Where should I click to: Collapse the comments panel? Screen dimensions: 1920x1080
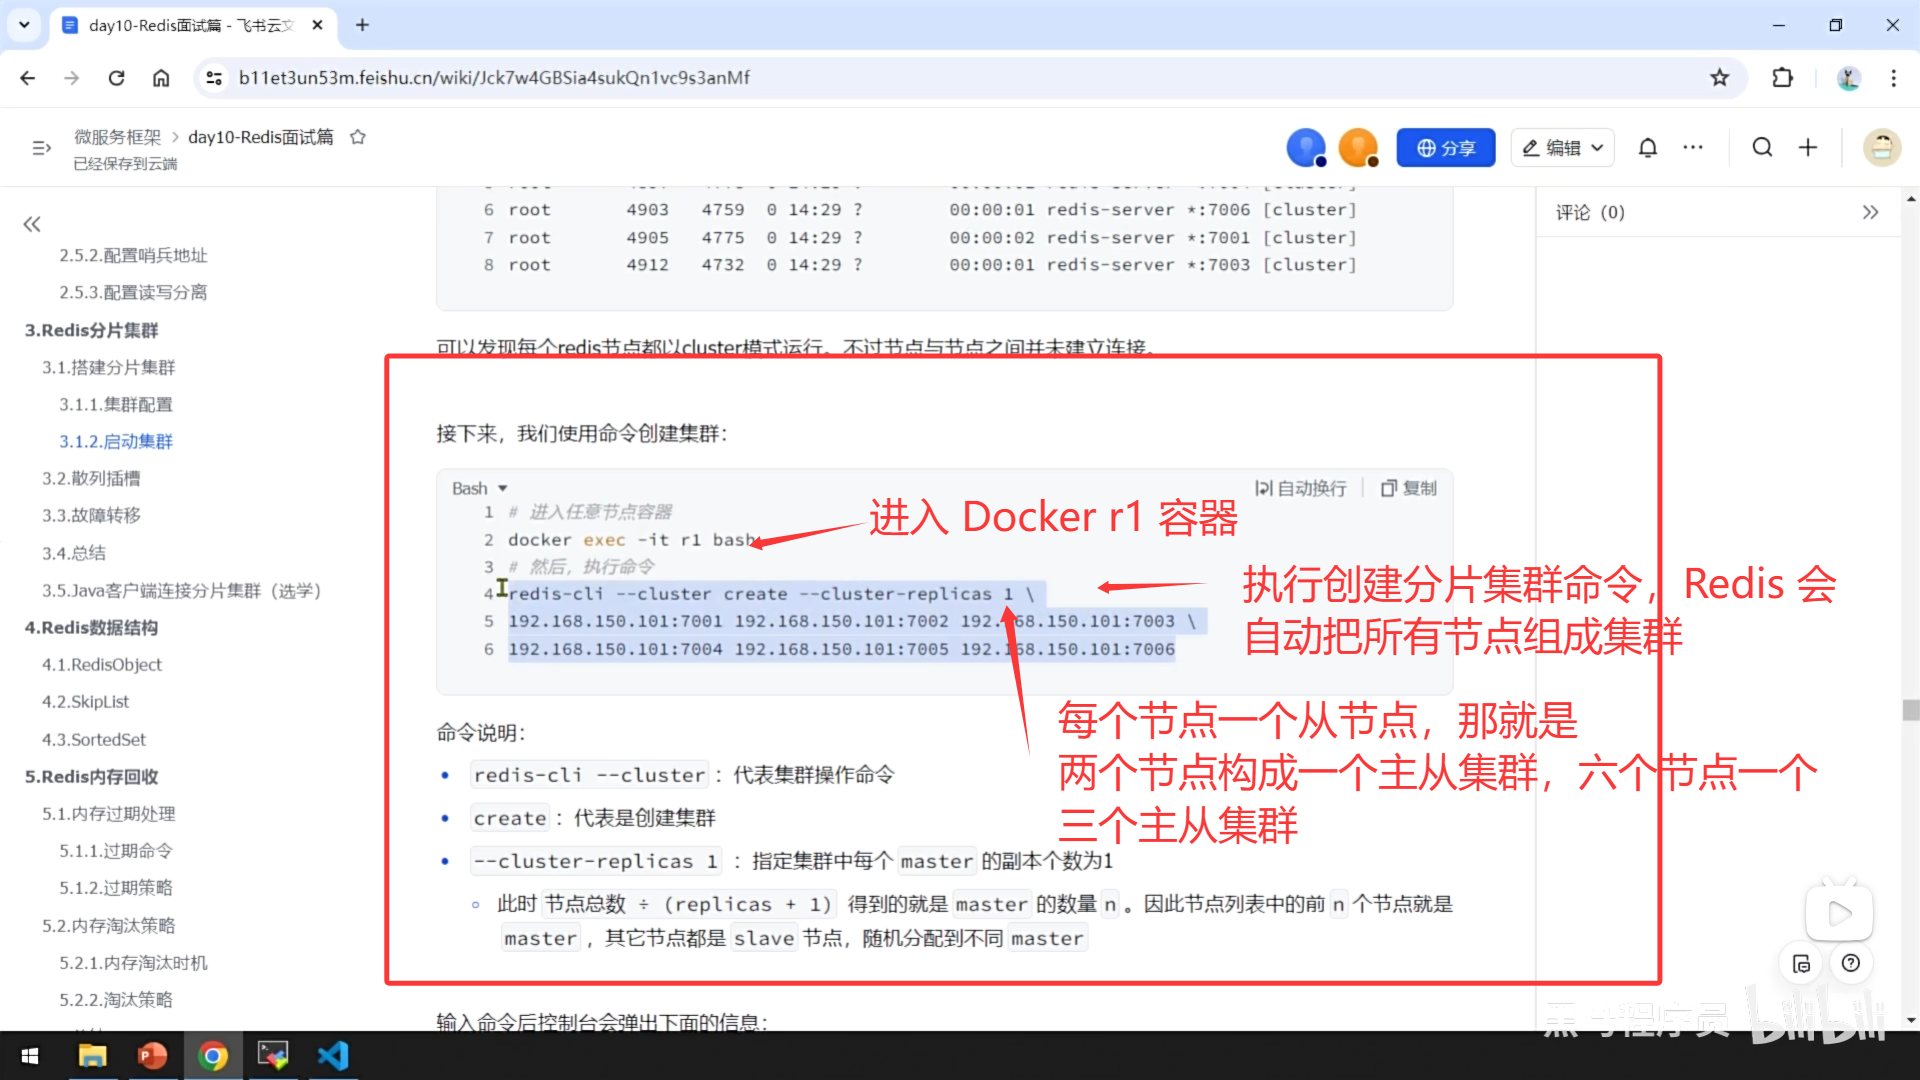[x=1870, y=212]
